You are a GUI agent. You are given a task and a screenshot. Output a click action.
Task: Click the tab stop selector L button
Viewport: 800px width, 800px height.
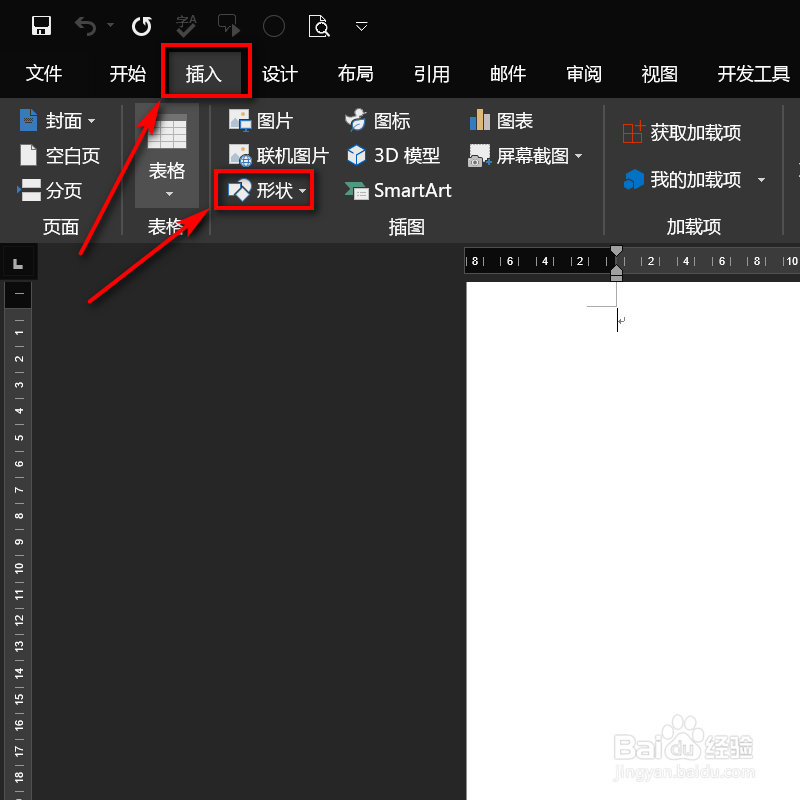pos(18,264)
